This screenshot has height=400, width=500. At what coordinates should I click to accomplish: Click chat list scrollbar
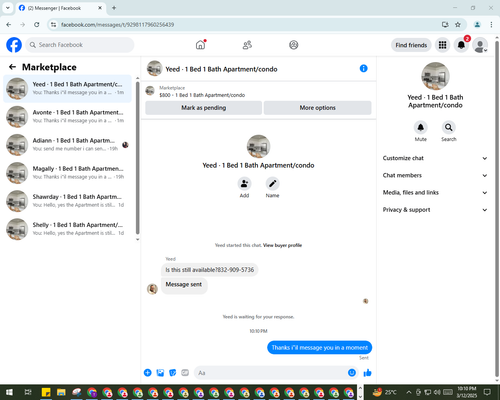137,157
